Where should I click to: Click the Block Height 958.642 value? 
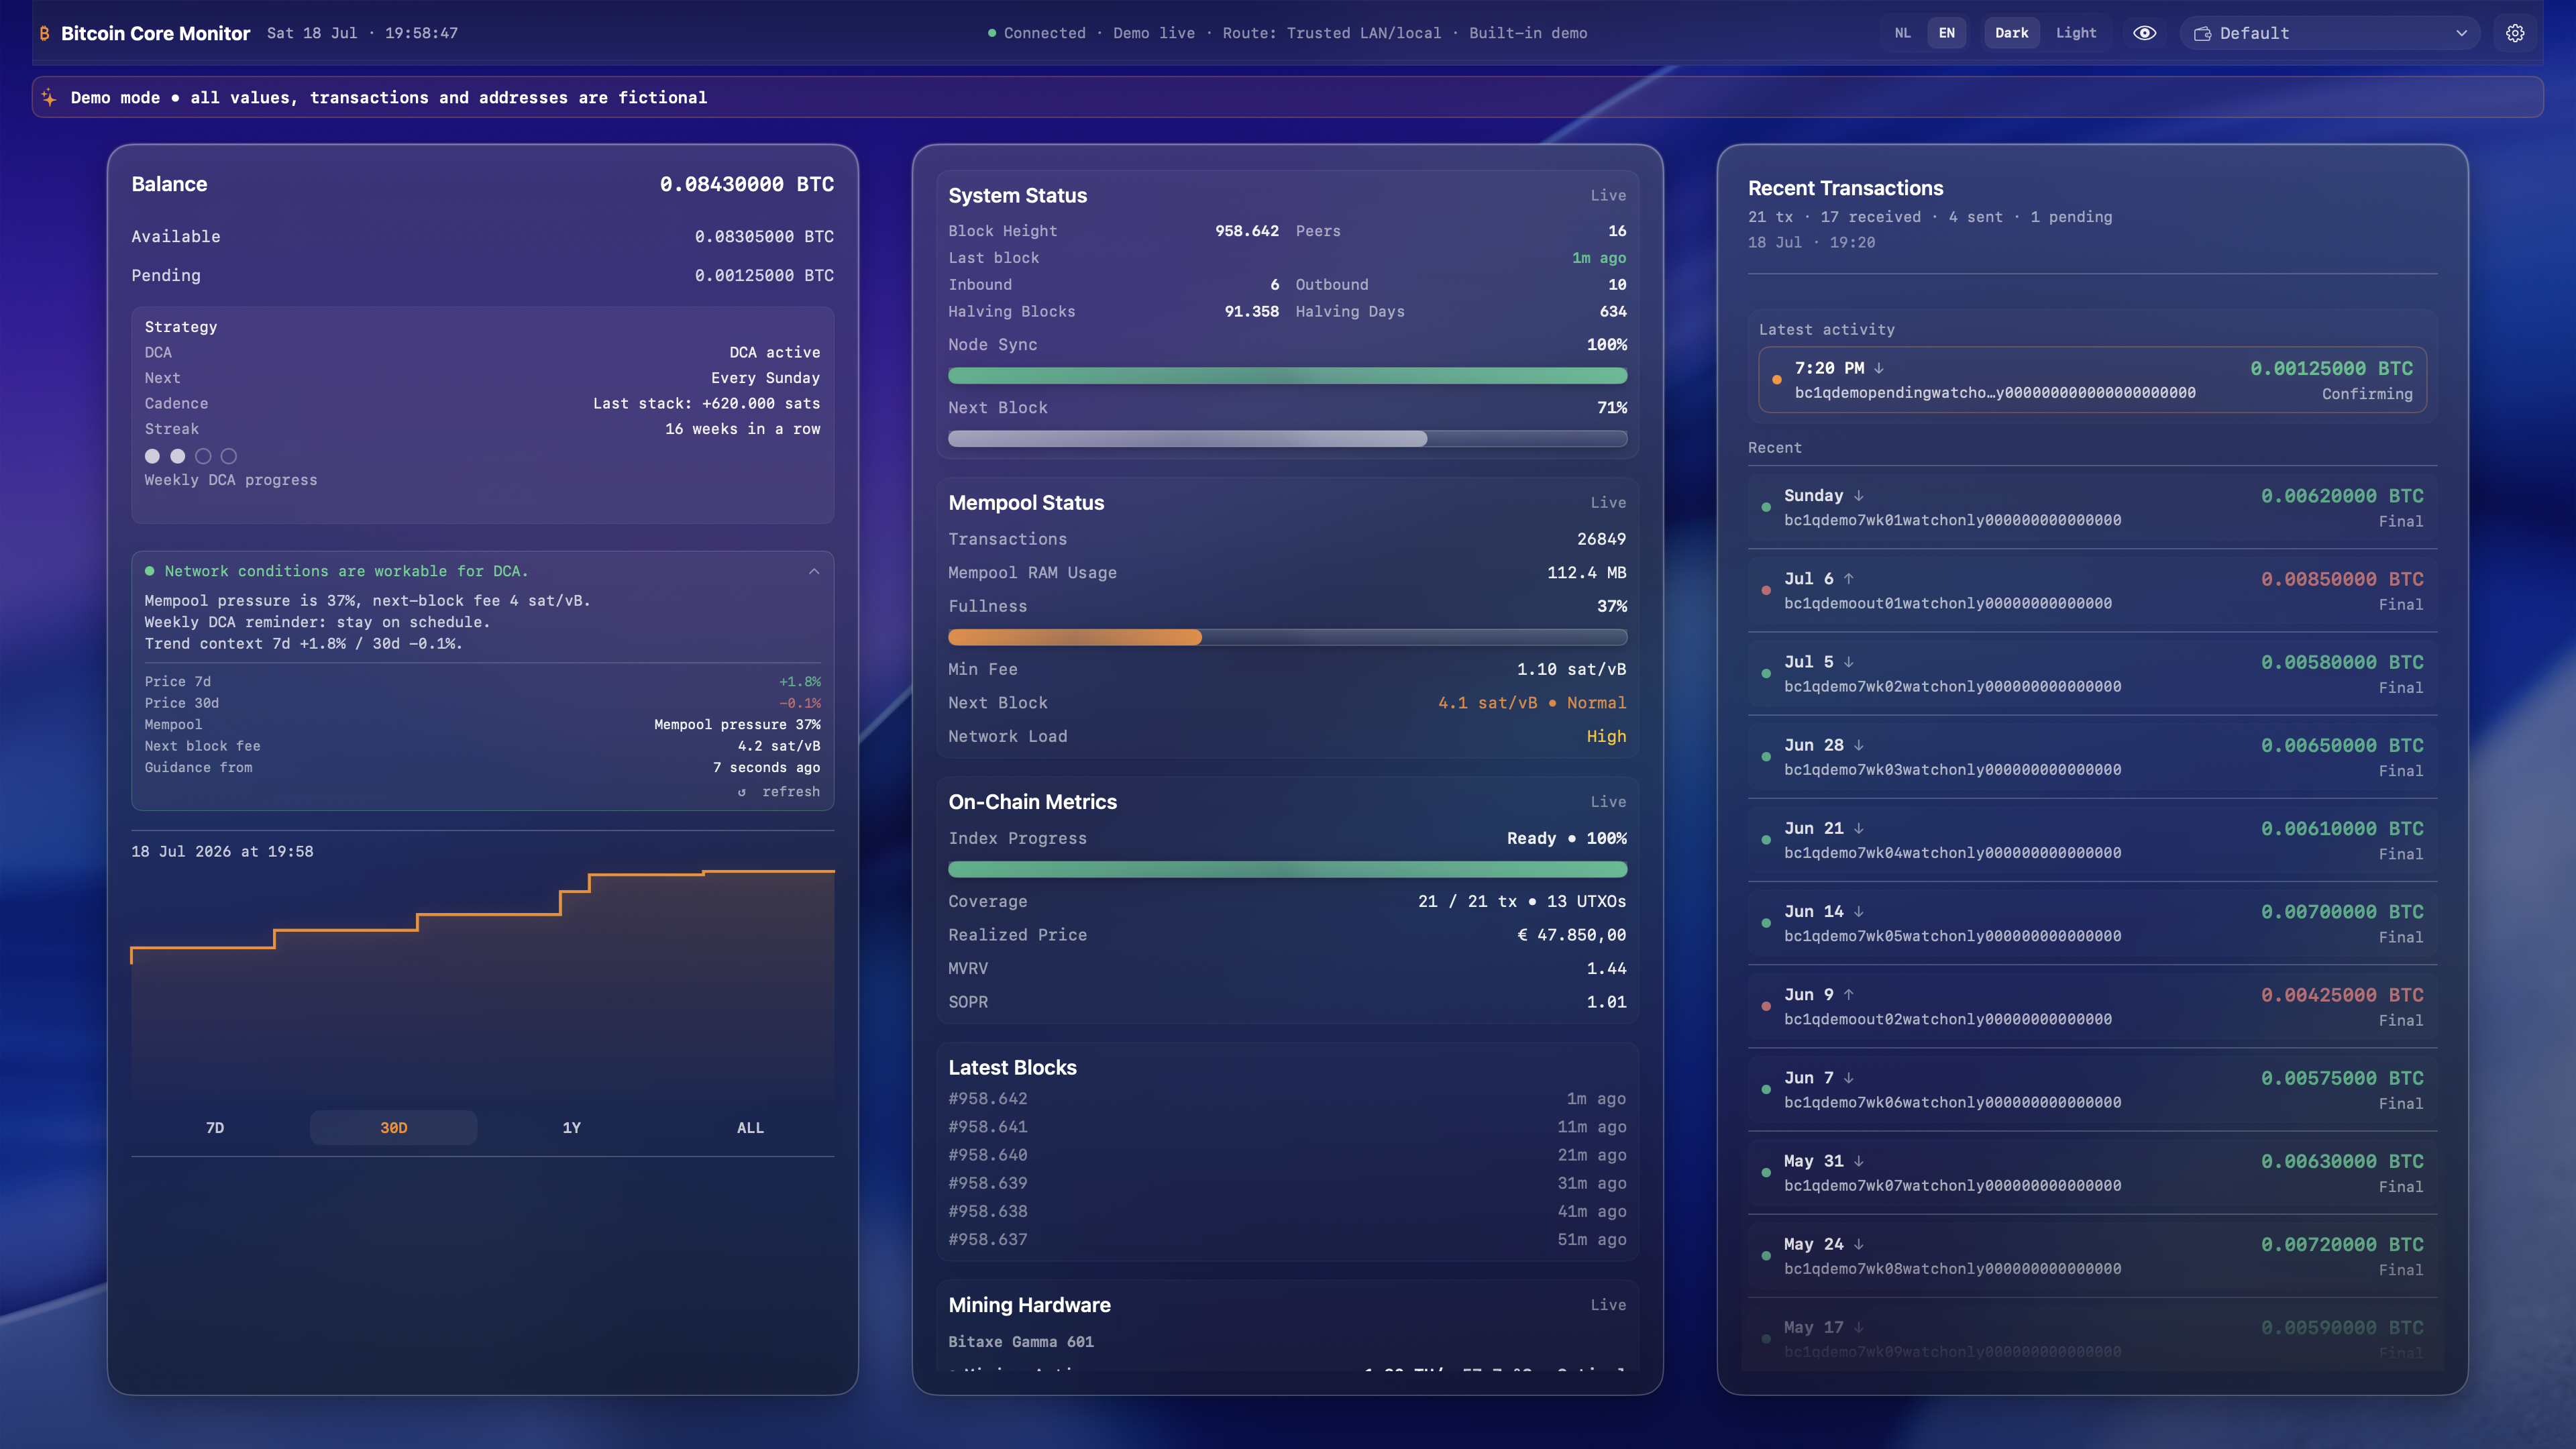pyautogui.click(x=1247, y=231)
